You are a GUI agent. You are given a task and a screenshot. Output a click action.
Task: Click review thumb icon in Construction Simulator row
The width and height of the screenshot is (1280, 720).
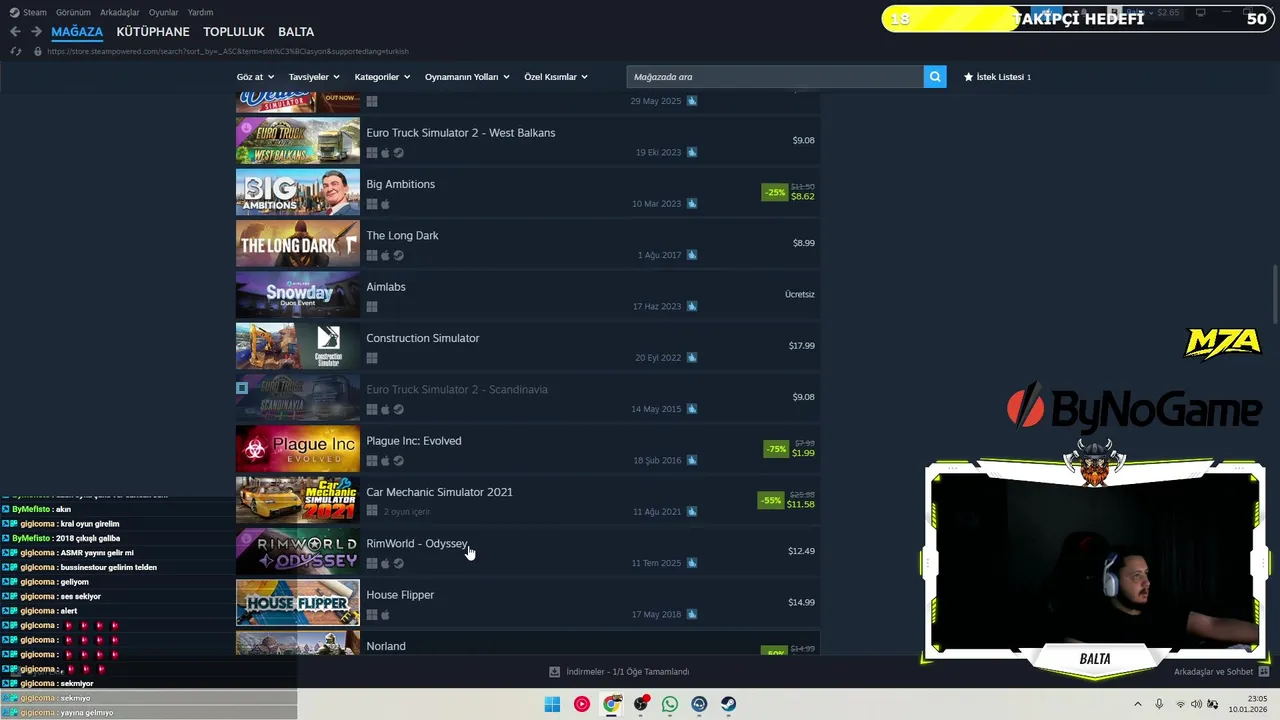tap(692, 358)
